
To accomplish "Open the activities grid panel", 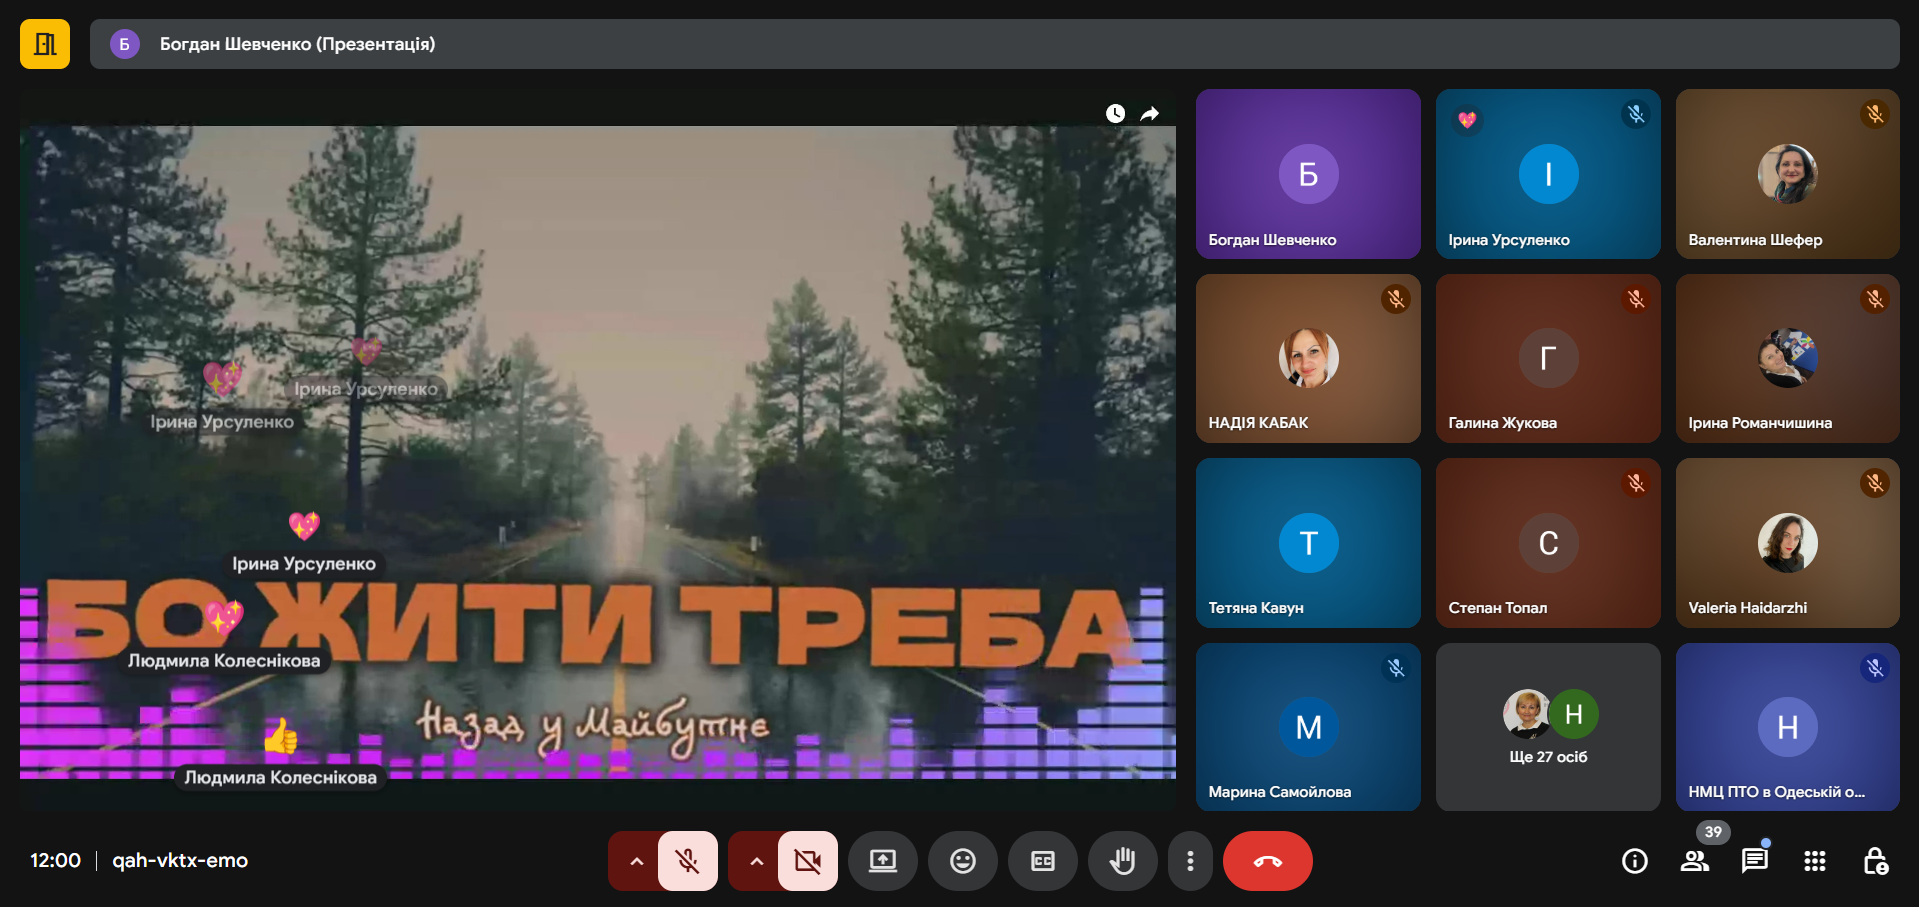I will [1814, 861].
